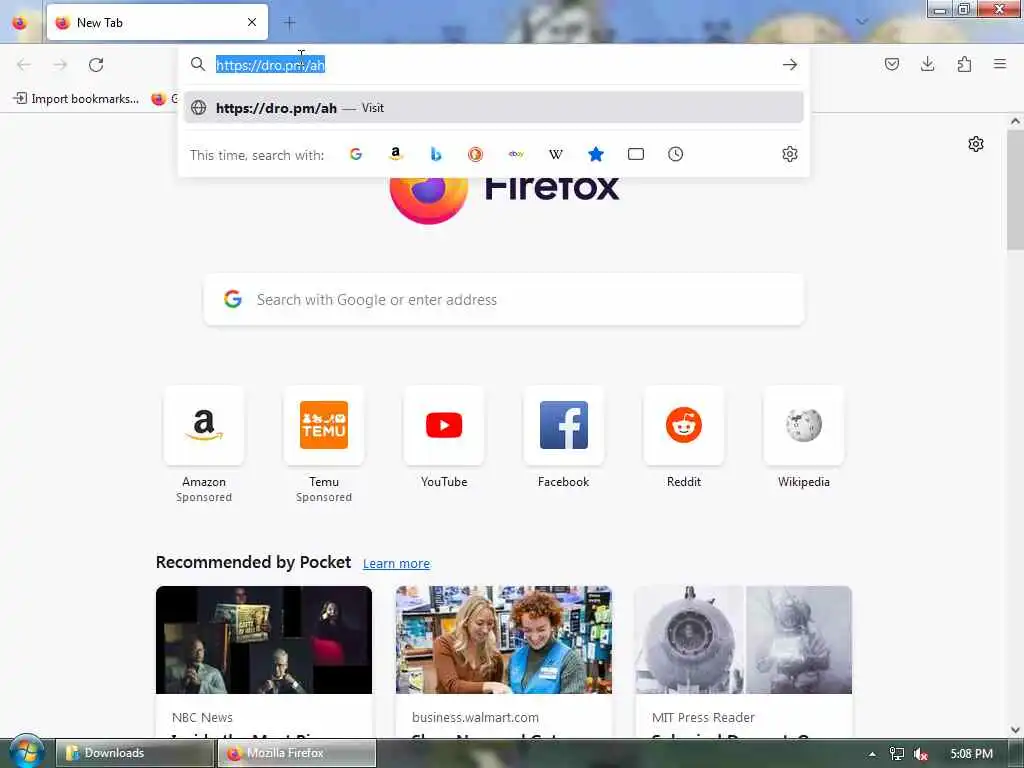Search this time with eBay
The image size is (1024, 768).
tap(516, 154)
